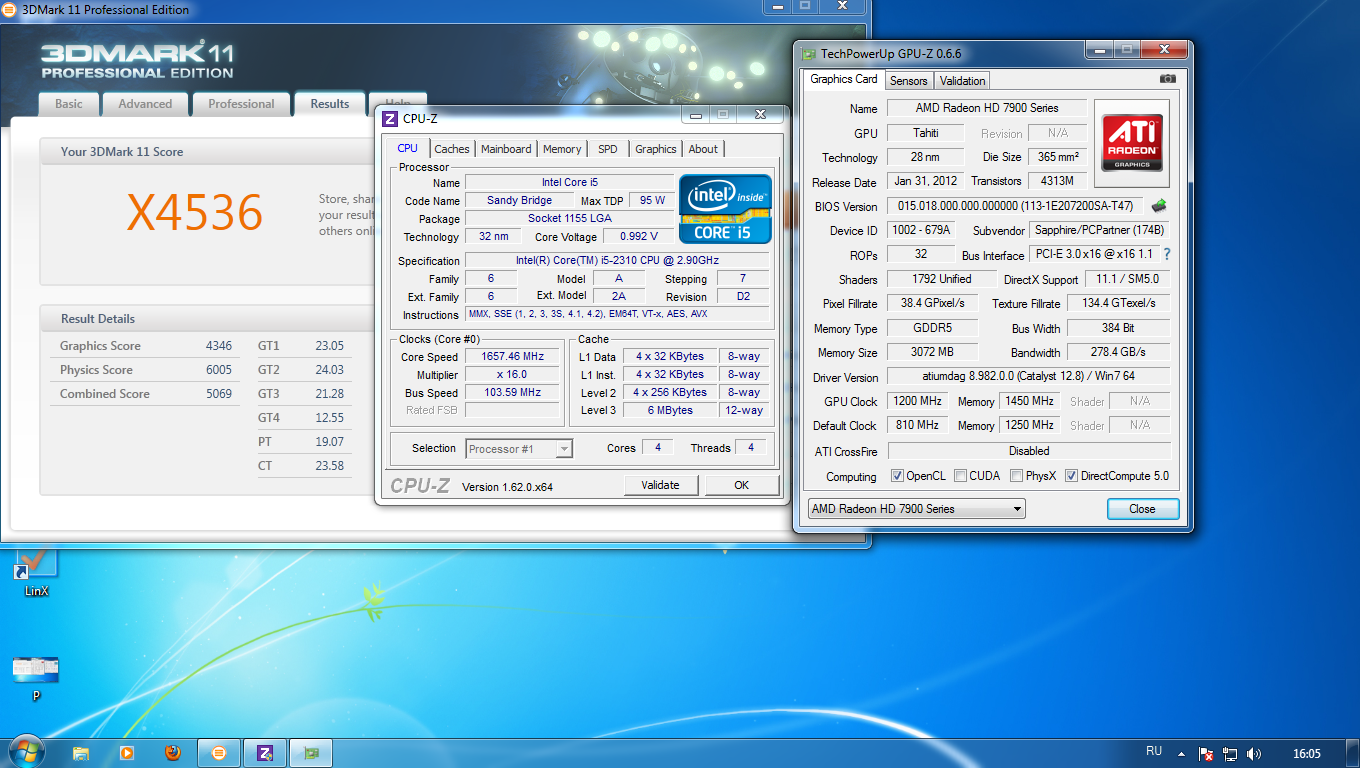Open the AMD Radeon HD 7900 Series dropdown
This screenshot has width=1360, height=768.
tap(916, 509)
